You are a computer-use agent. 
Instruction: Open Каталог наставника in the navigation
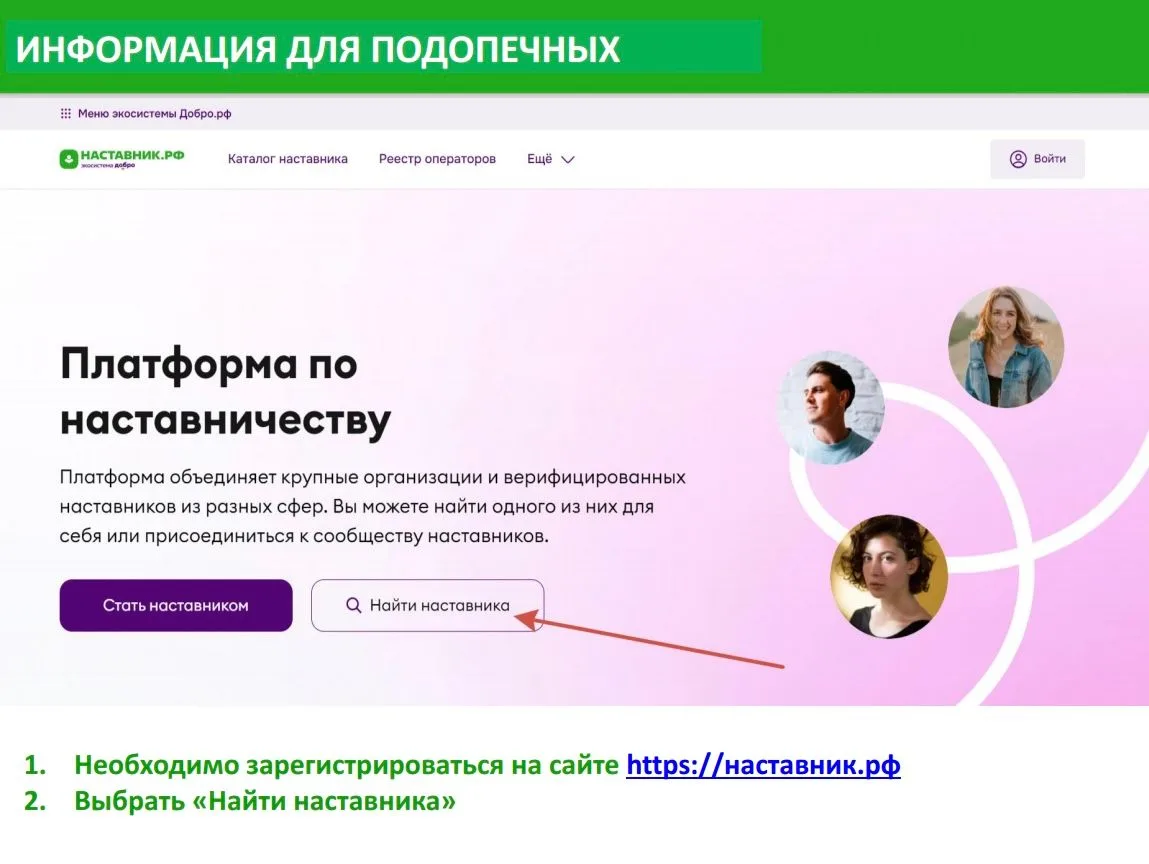pyautogui.click(x=287, y=159)
